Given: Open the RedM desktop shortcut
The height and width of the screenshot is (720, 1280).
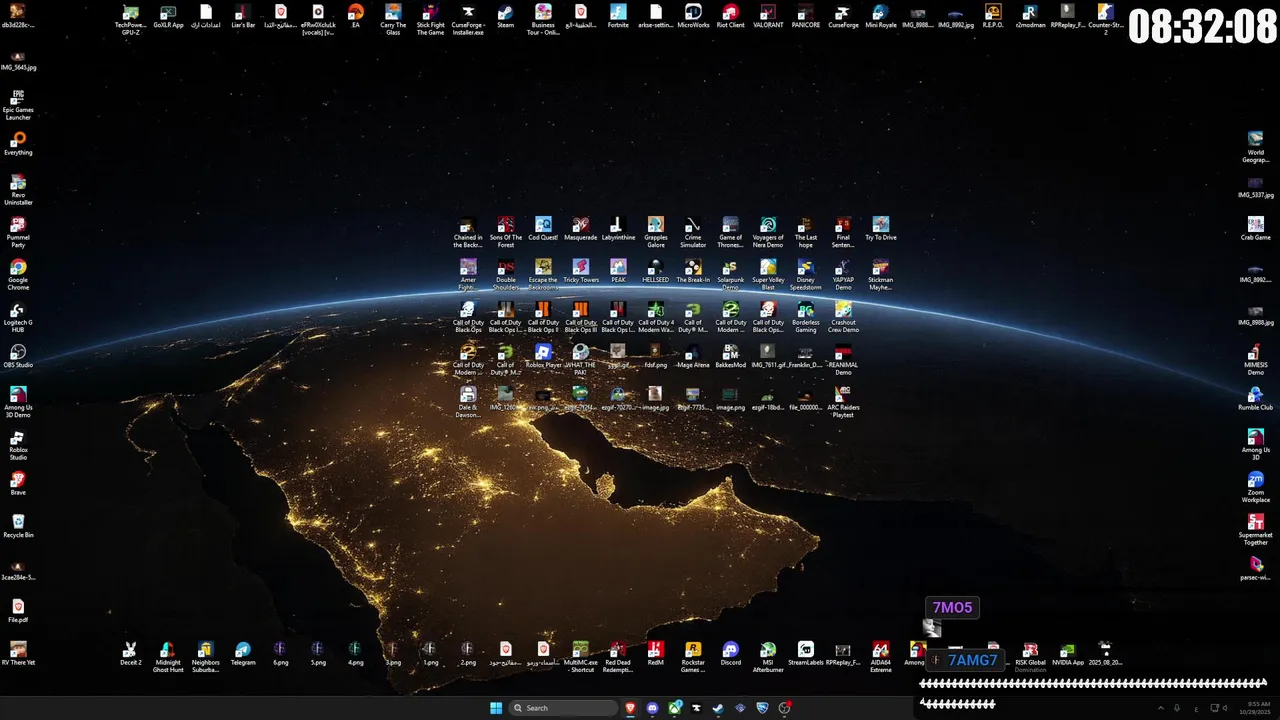Looking at the screenshot, I should point(656,654).
